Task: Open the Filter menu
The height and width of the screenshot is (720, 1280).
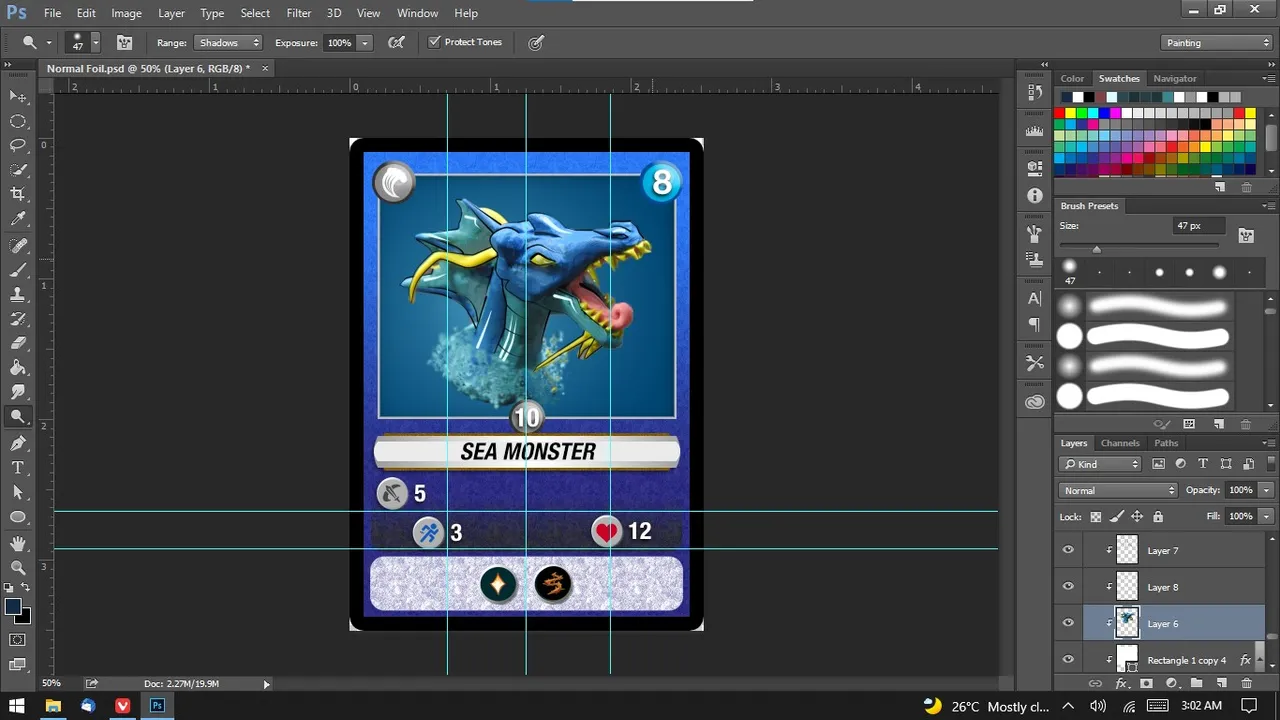Action: [x=298, y=13]
